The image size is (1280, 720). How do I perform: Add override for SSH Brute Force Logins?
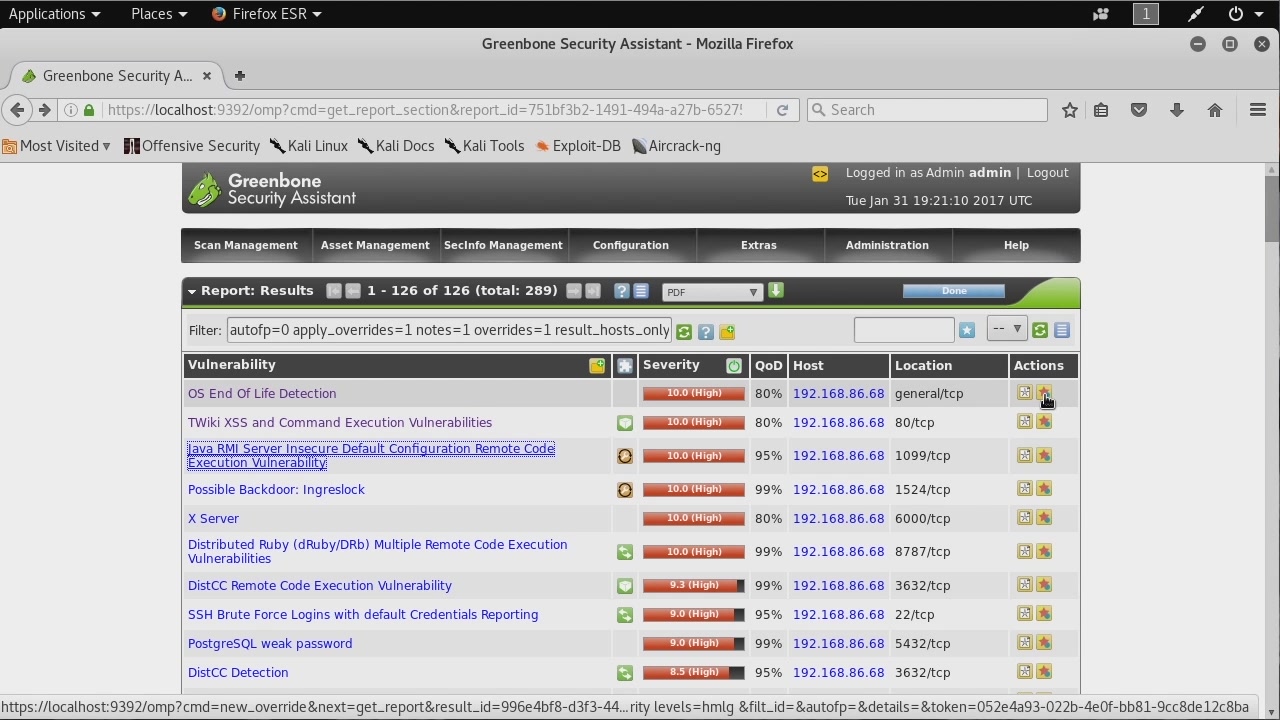click(1044, 614)
